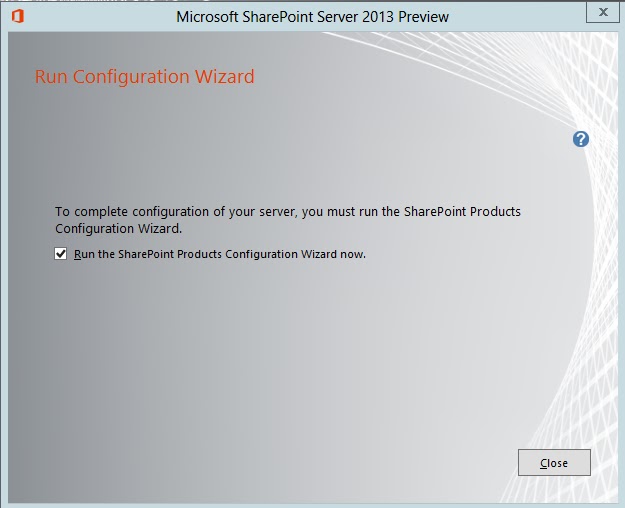Viewport: 625px width, 508px height.
Task: Click the text starting with To complete configuration
Action: coord(288,220)
